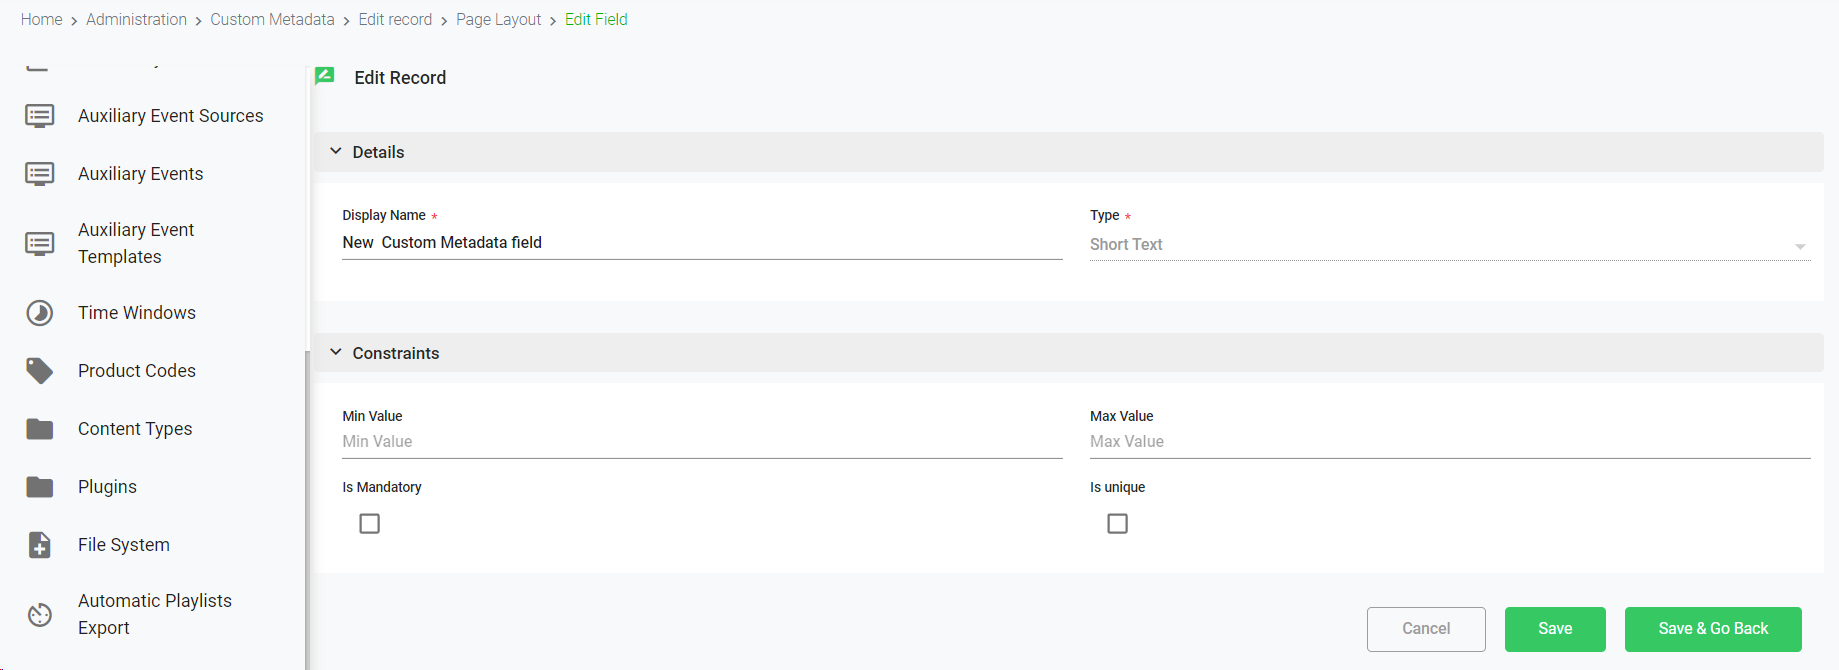The width and height of the screenshot is (1839, 670).
Task: Open Auxiliary Event Templates in sidebar
Action: coord(136,243)
